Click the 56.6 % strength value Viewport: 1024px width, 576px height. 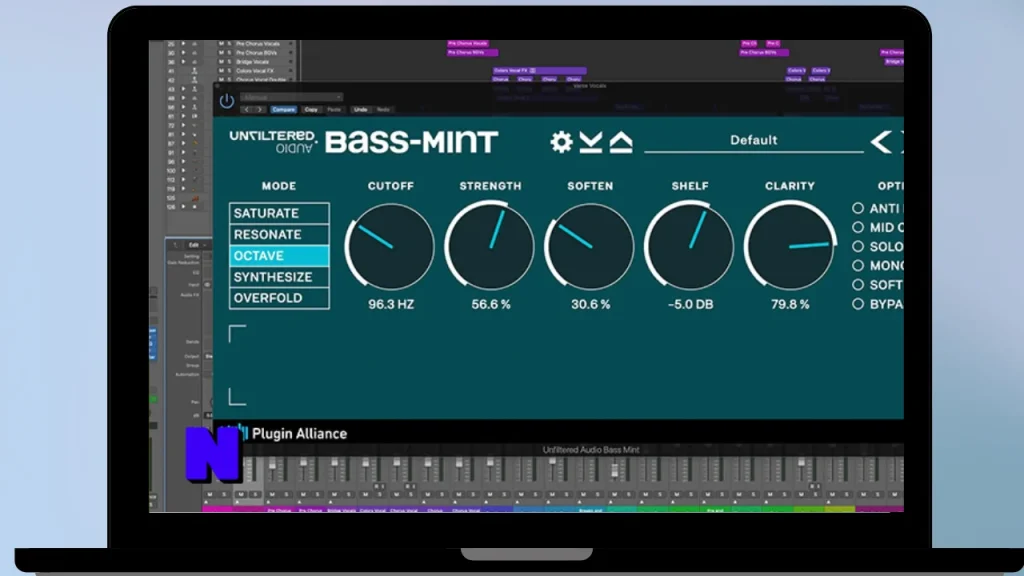[491, 305]
